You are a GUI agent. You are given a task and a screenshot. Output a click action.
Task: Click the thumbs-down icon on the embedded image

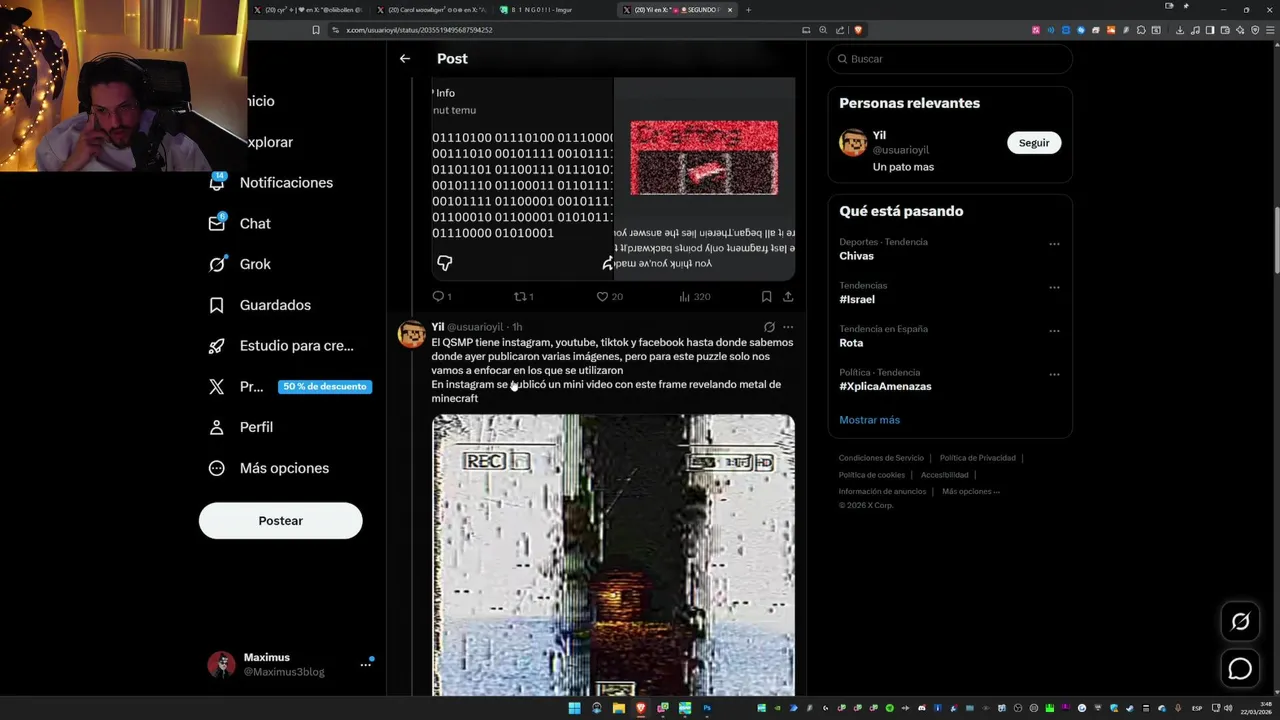tap(445, 263)
